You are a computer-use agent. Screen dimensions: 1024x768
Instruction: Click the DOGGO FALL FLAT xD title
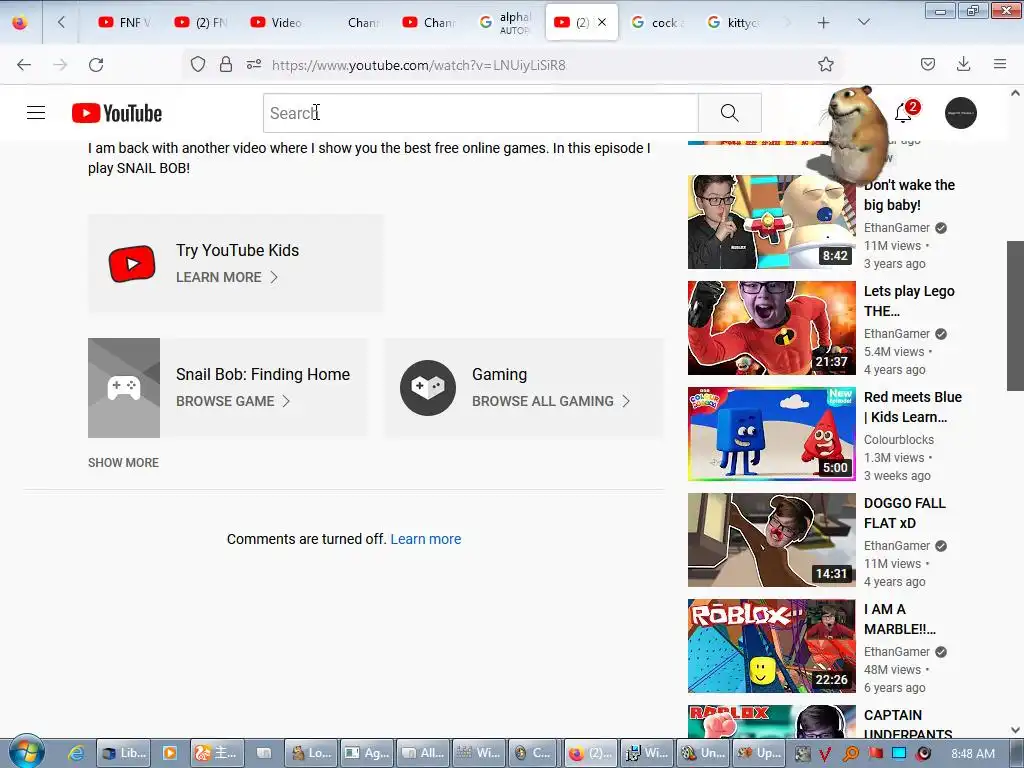[x=904, y=513]
